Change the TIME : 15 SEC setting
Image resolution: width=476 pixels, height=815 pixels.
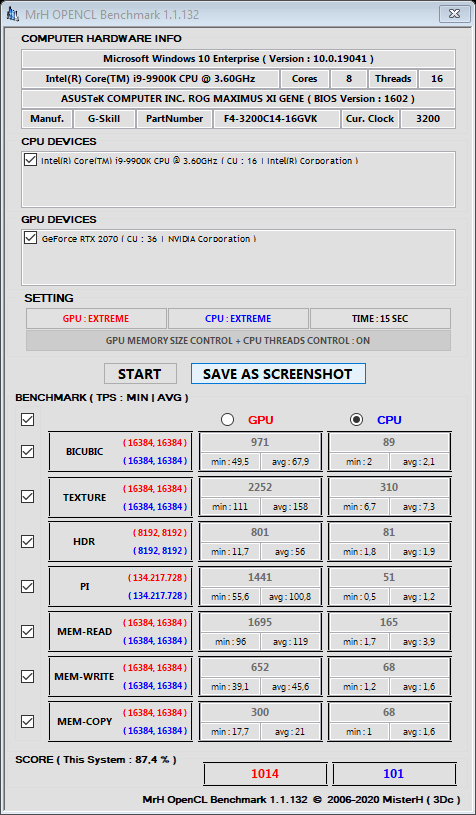(x=380, y=319)
